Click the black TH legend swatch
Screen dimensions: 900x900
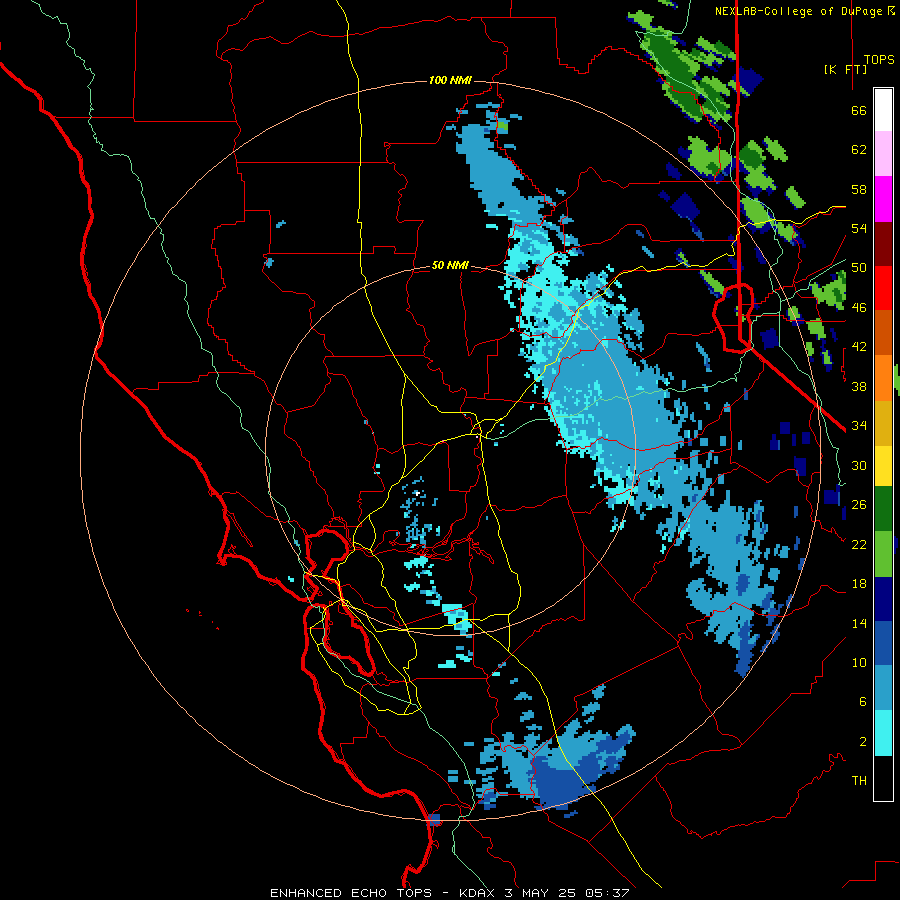coord(883,778)
